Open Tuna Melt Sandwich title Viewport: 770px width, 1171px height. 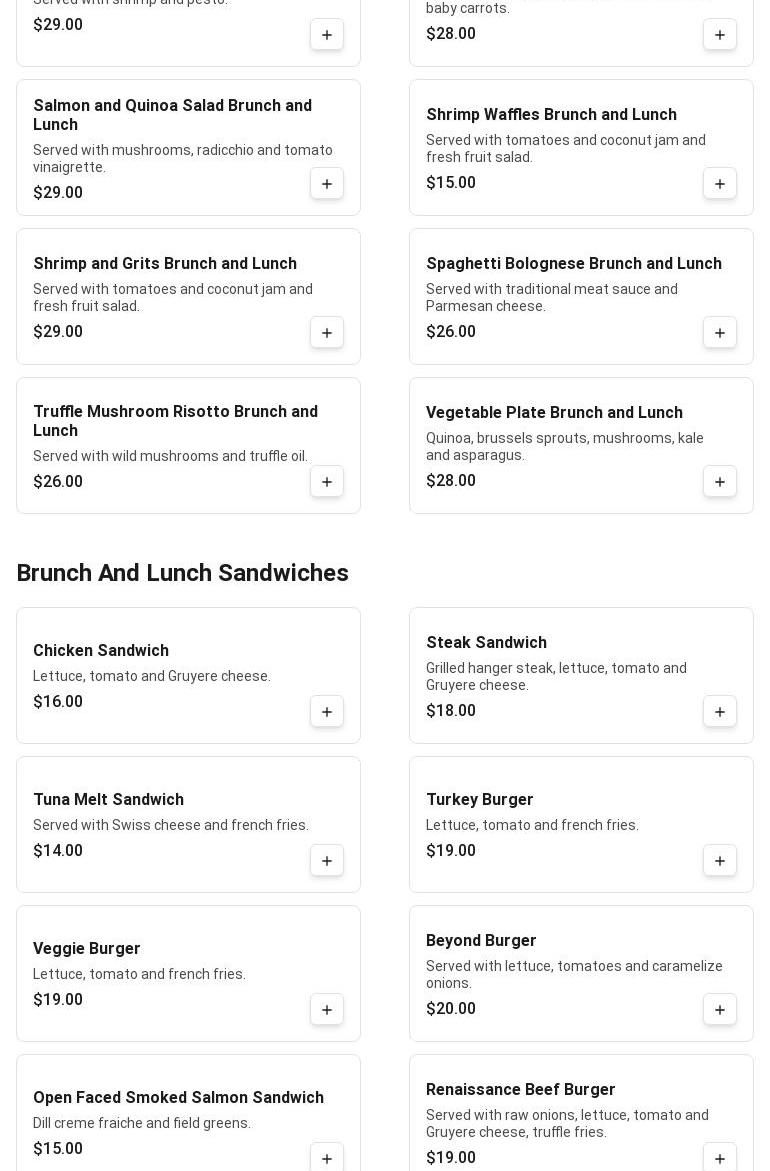tap(108, 800)
